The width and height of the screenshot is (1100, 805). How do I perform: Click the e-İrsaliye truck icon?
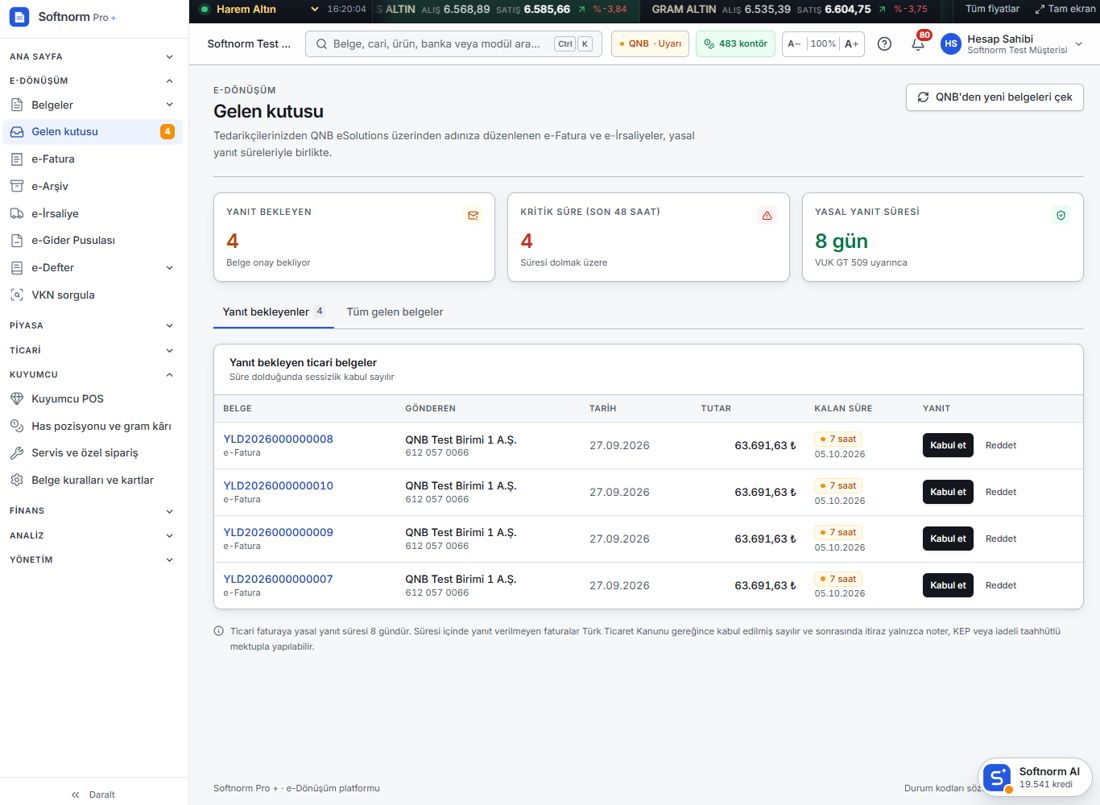[17, 213]
